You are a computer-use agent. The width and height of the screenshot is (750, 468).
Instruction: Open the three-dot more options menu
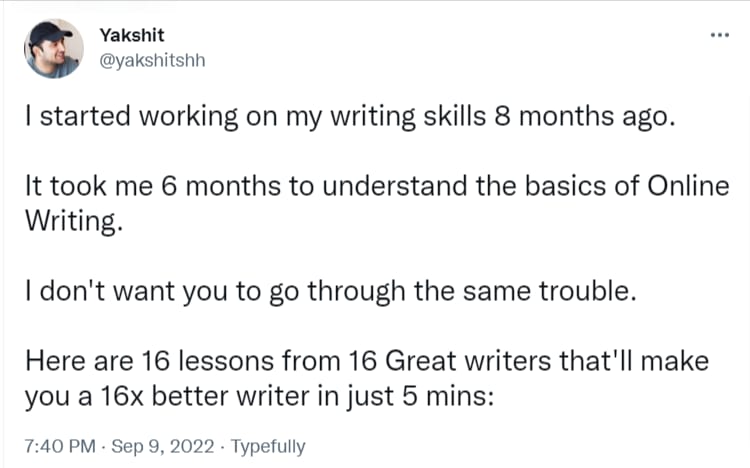718,37
